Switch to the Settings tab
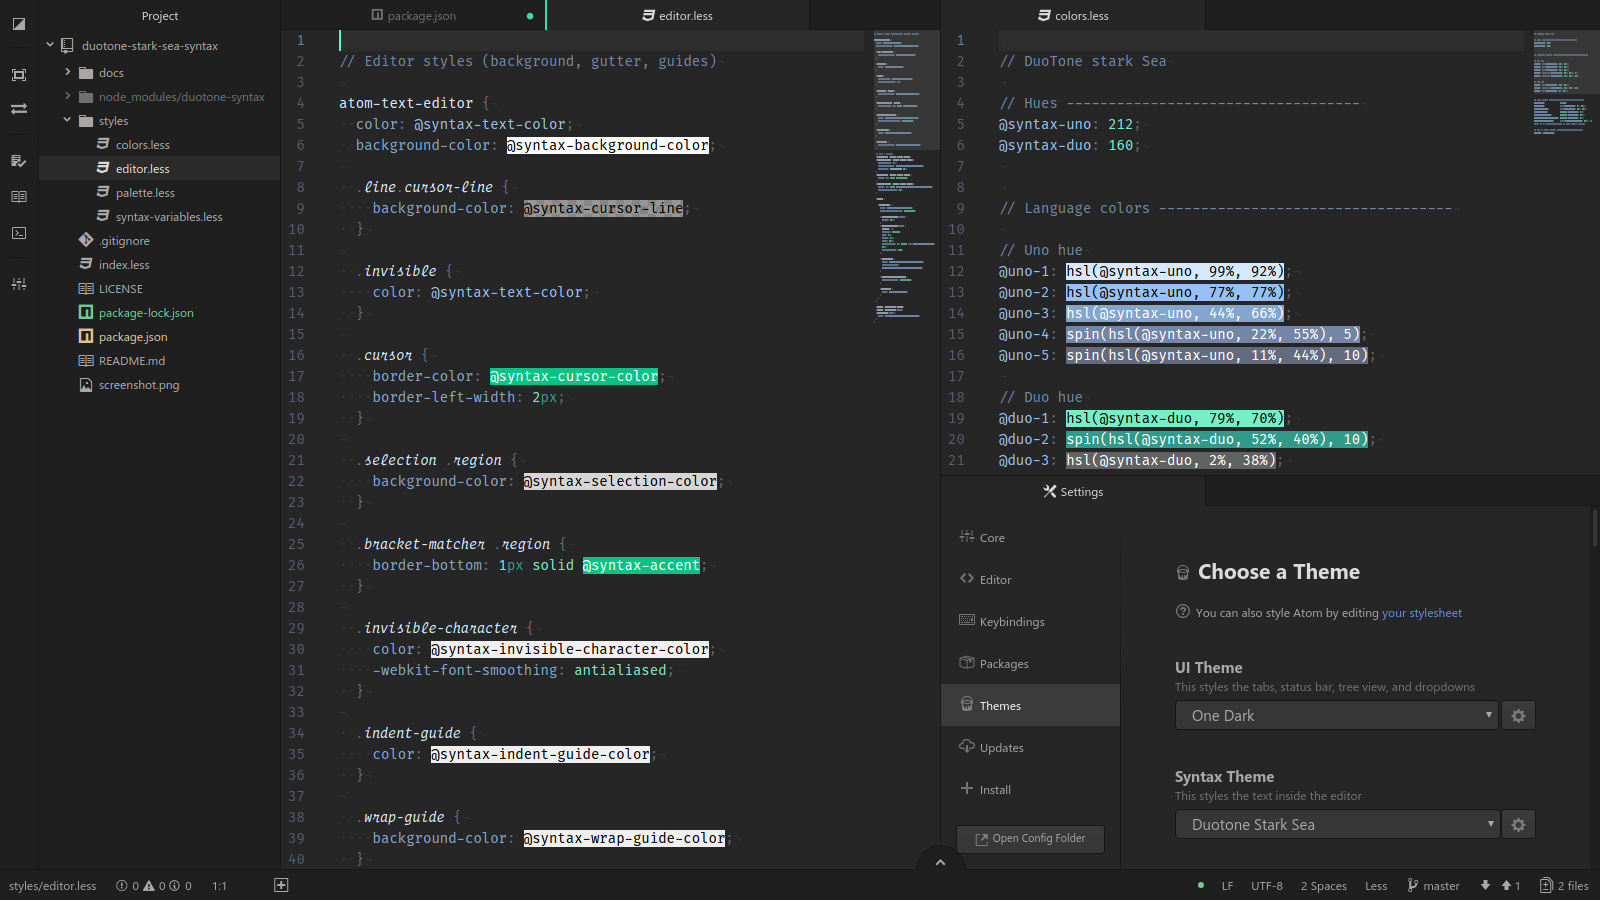Screen dimensions: 1600x900 point(1073,491)
